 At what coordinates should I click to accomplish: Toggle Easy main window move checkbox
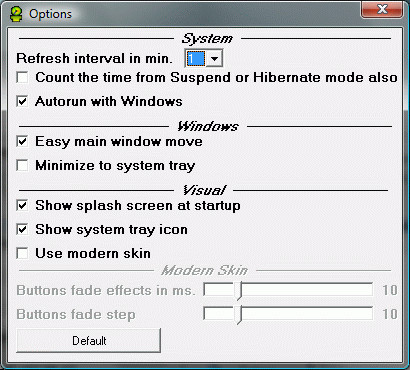22,141
